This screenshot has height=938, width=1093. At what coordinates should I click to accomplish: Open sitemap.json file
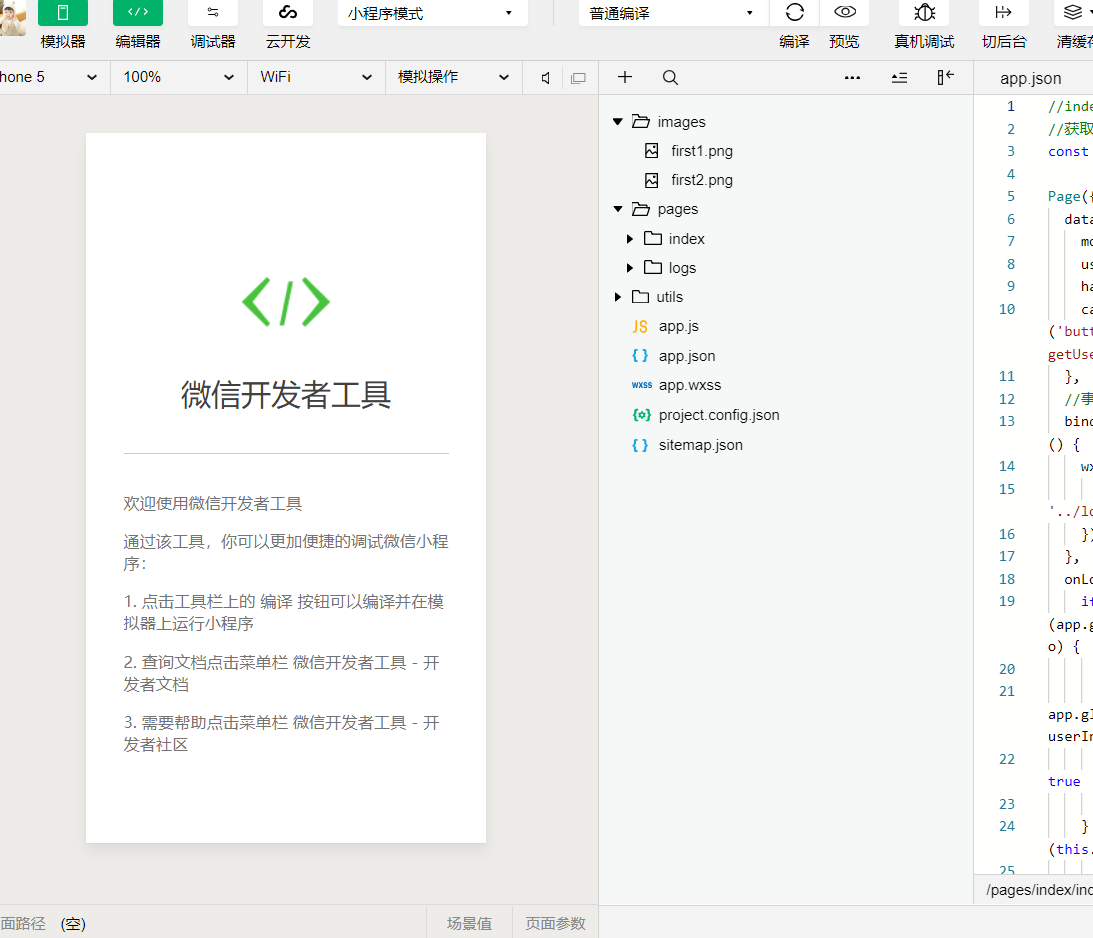701,445
